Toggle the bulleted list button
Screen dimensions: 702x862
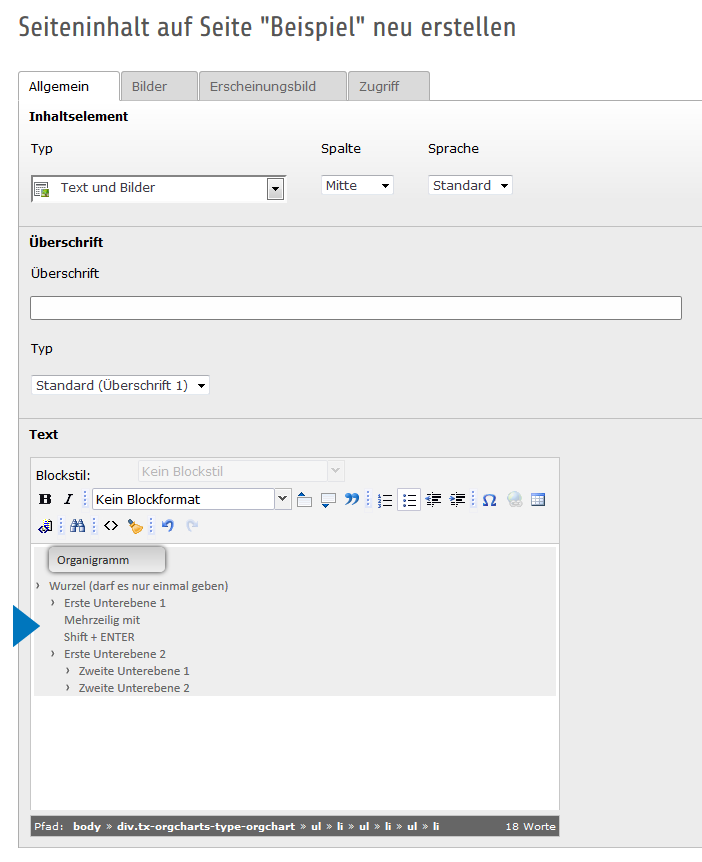408,499
